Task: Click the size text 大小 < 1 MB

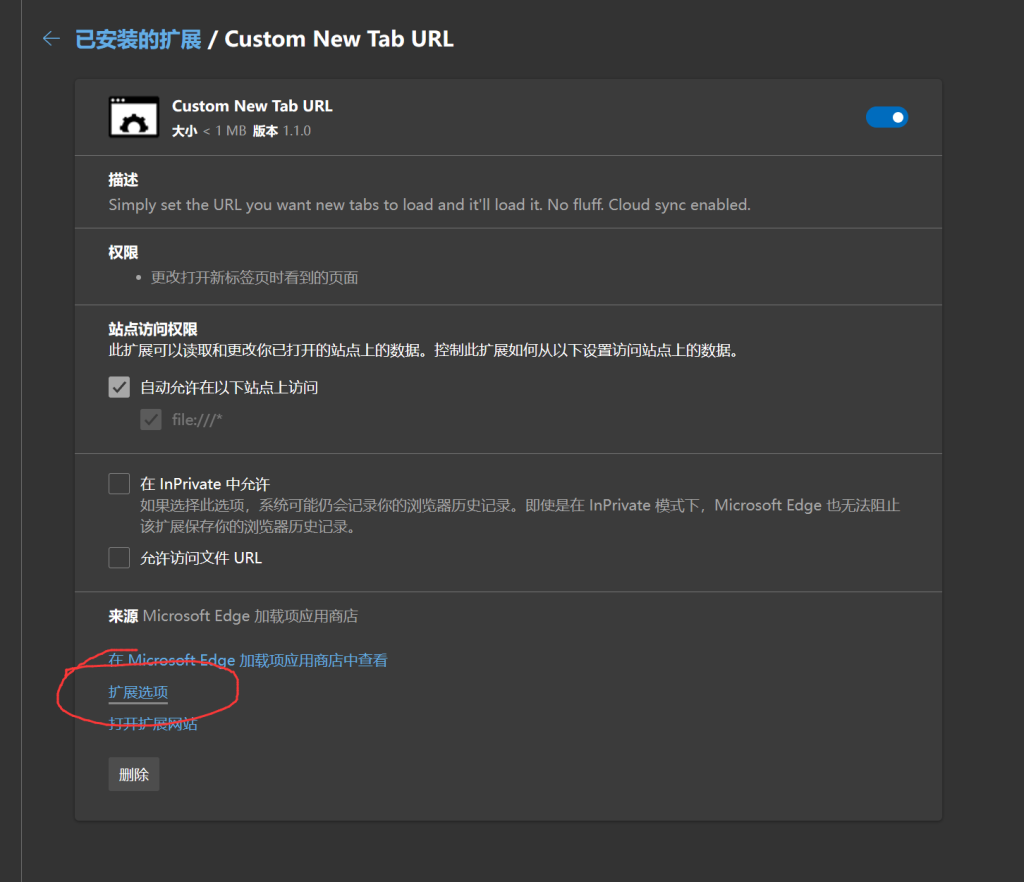Action: (x=209, y=131)
